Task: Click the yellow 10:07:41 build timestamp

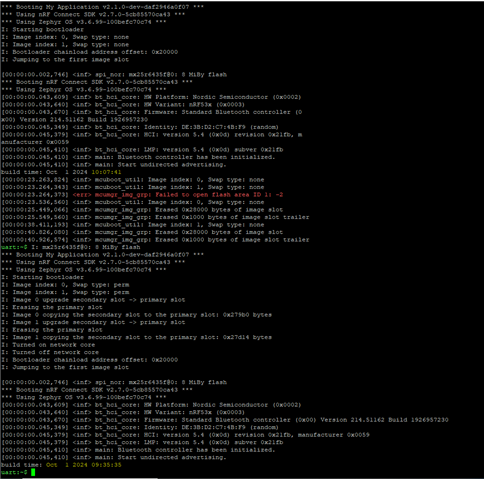Action: click(106, 172)
